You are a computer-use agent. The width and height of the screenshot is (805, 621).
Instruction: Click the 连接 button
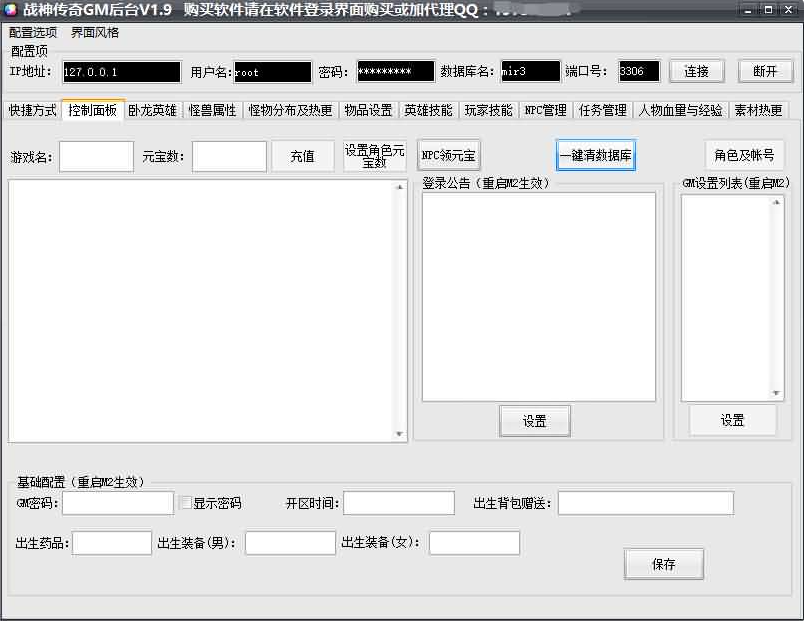click(x=696, y=72)
